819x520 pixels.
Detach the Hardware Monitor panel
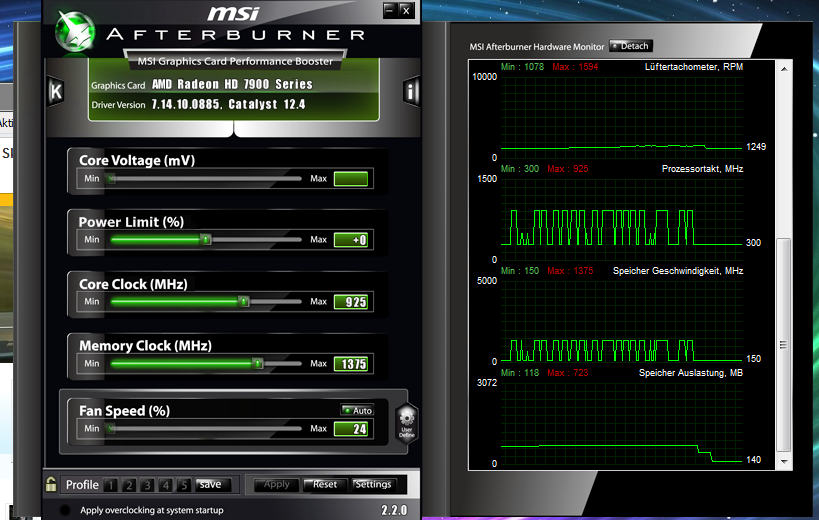click(x=630, y=46)
